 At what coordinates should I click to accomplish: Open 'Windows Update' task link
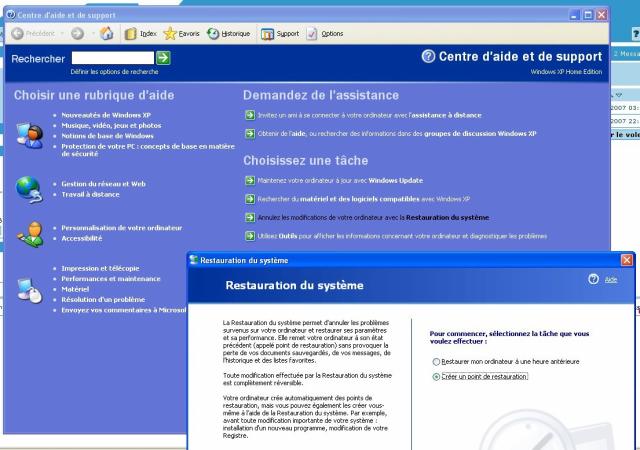pyautogui.click(x=340, y=181)
